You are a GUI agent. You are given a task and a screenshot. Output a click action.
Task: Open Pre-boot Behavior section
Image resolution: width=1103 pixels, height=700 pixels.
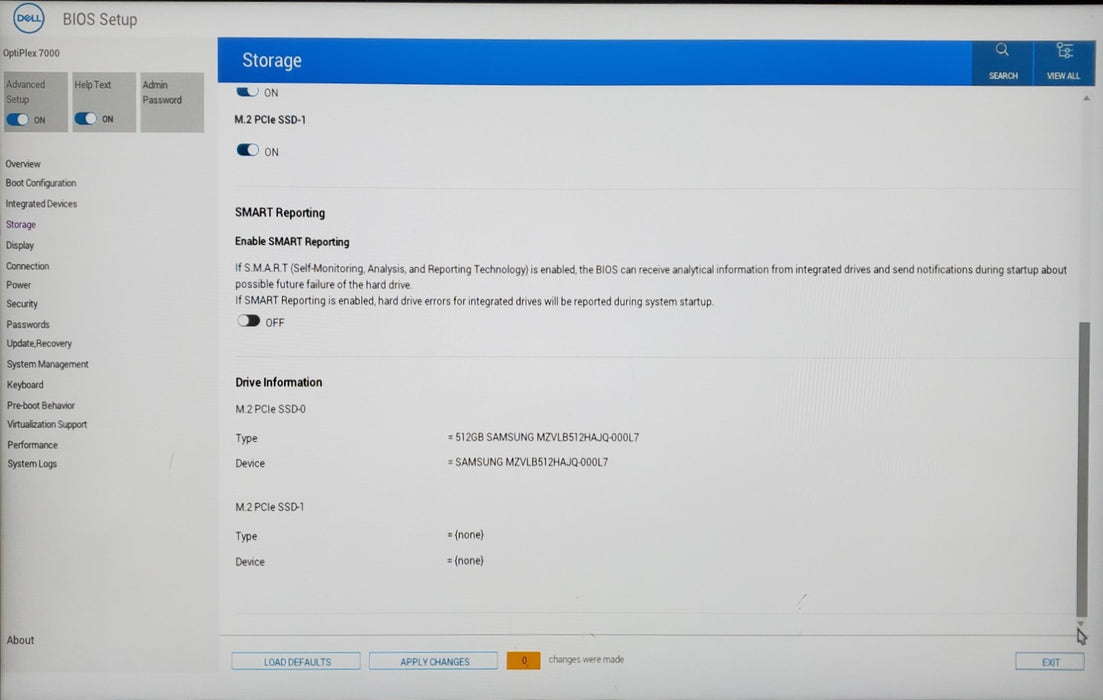[x=41, y=405]
